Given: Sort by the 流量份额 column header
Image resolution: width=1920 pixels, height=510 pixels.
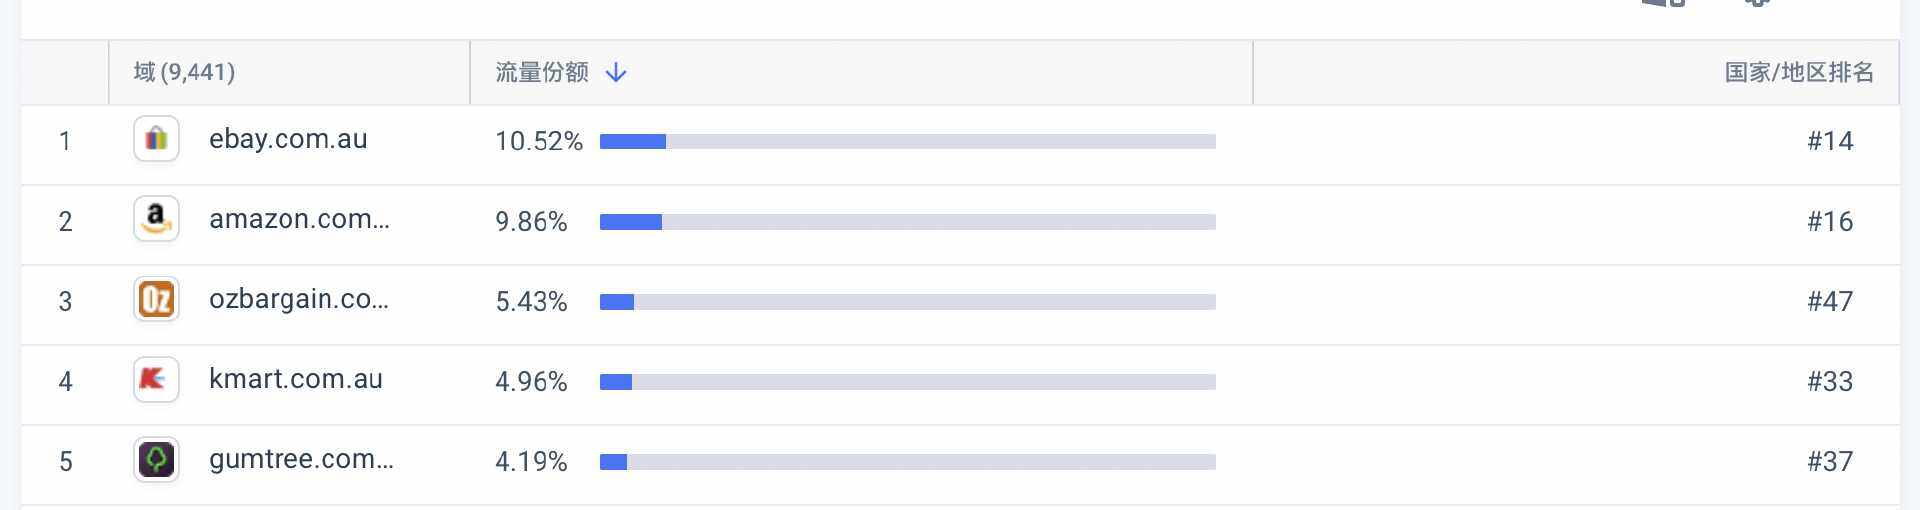Looking at the screenshot, I should (x=541, y=72).
